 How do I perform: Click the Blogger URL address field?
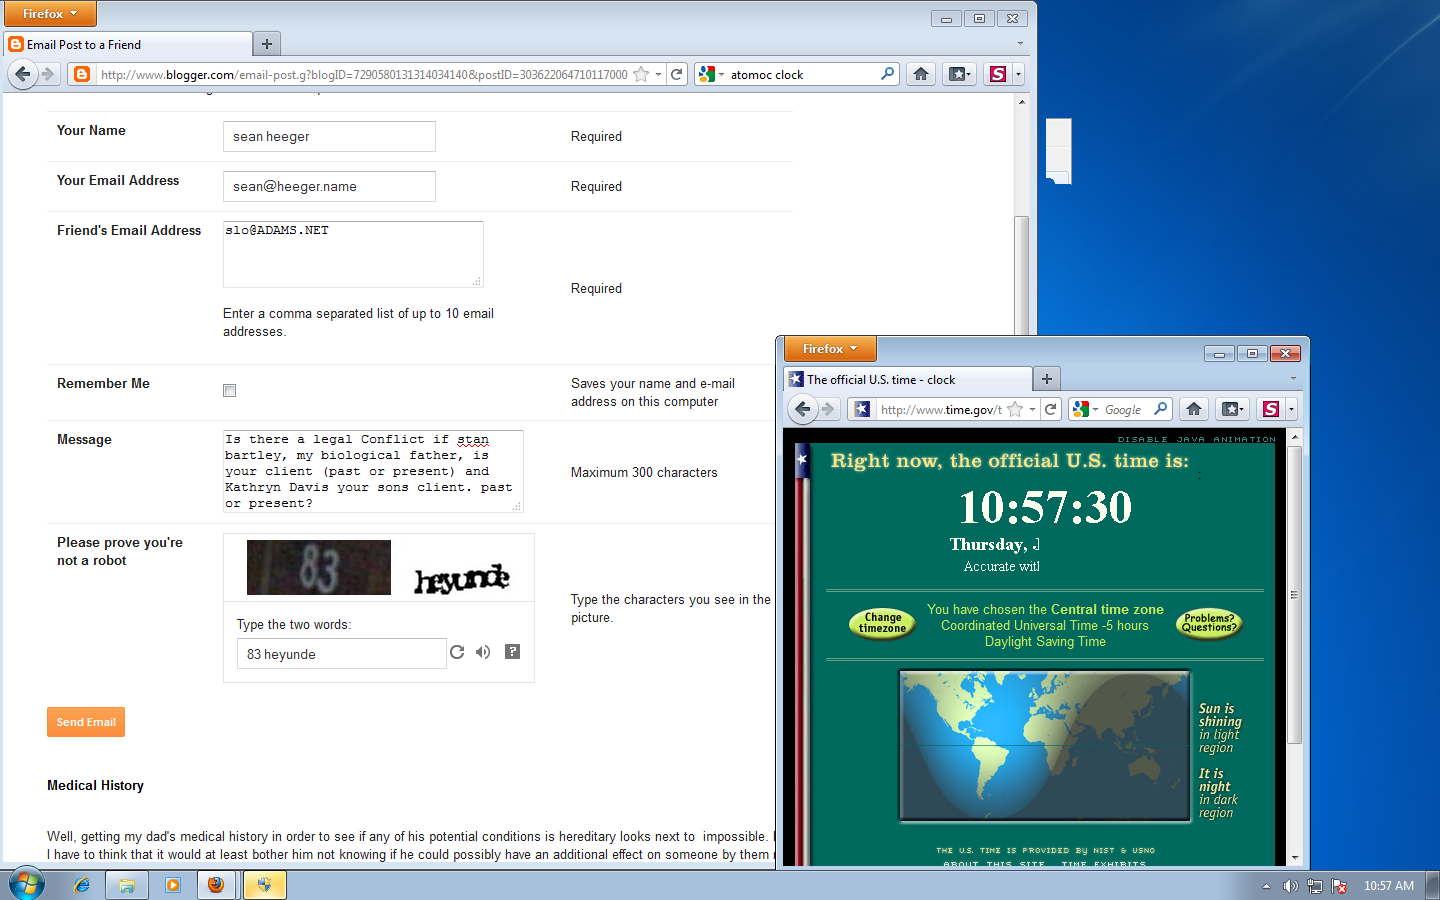coord(364,74)
